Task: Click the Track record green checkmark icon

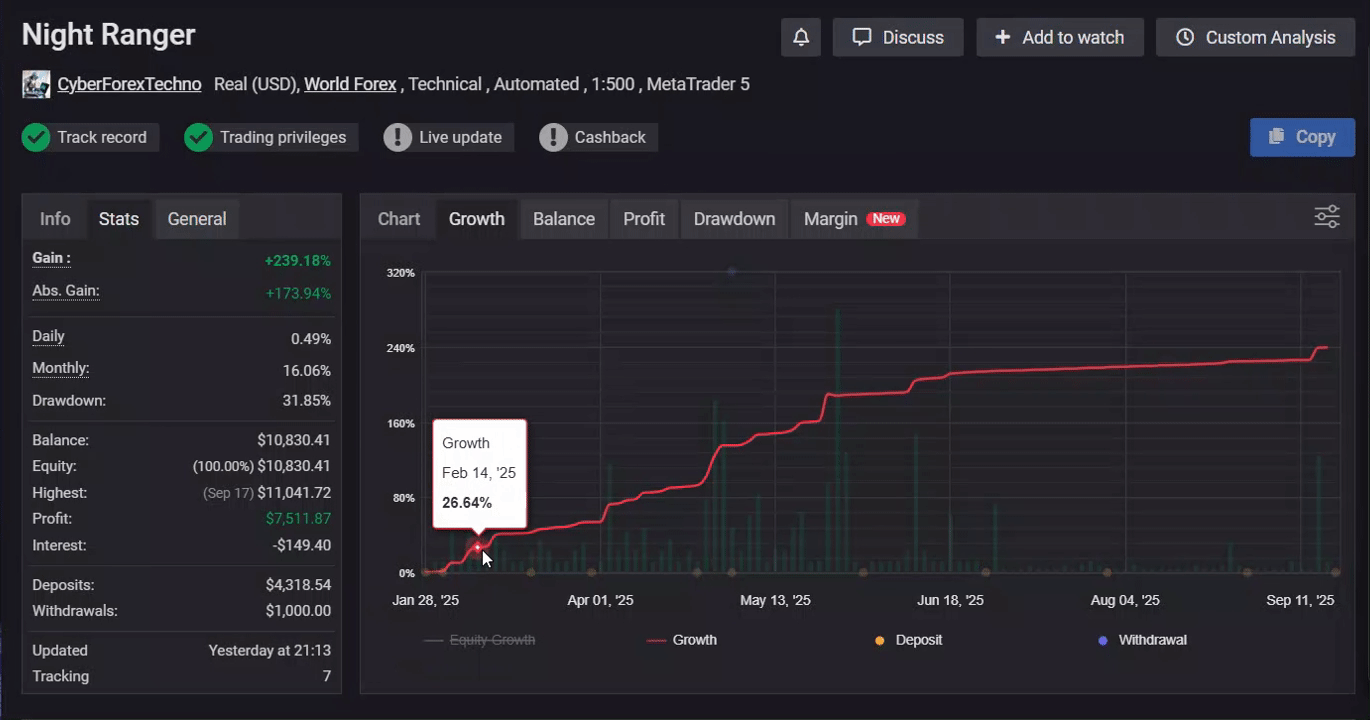Action: click(x=36, y=137)
